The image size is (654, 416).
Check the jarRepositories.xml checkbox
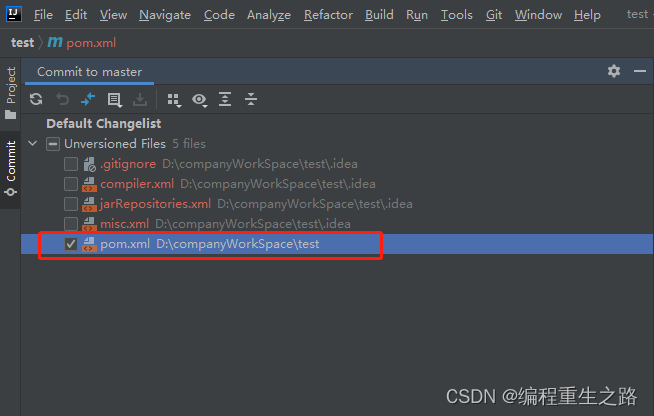71,204
